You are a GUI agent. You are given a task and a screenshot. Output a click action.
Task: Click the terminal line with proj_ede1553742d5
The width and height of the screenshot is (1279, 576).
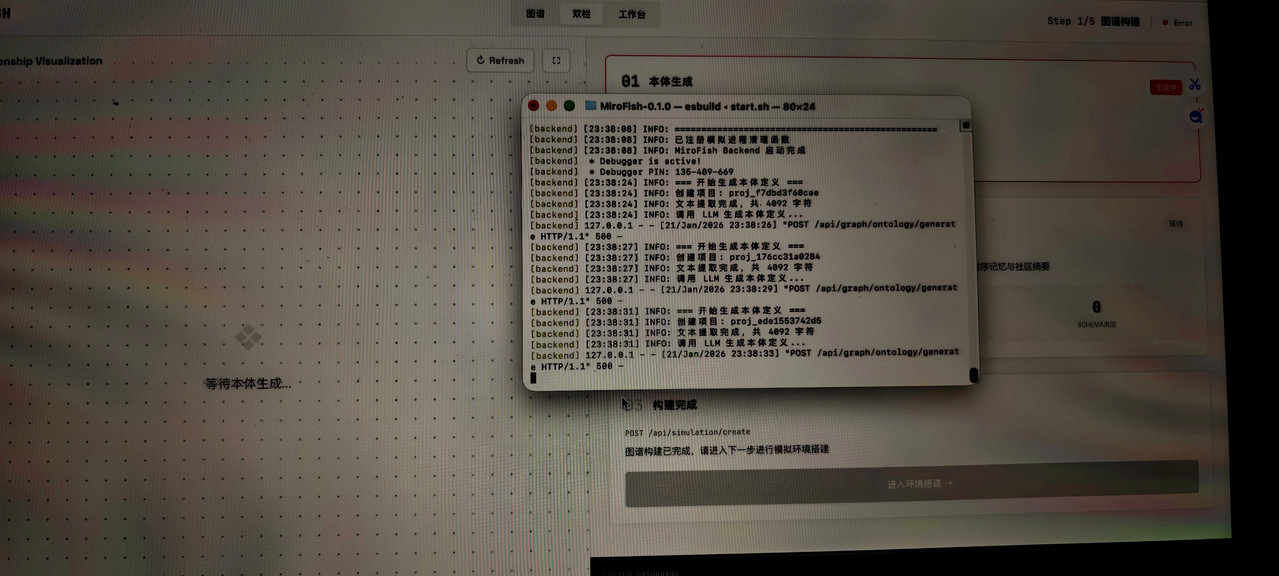pyautogui.click(x=676, y=321)
